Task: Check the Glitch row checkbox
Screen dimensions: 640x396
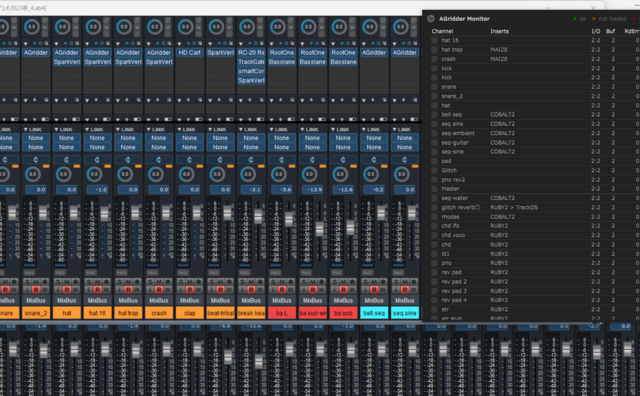Action: tap(434, 170)
